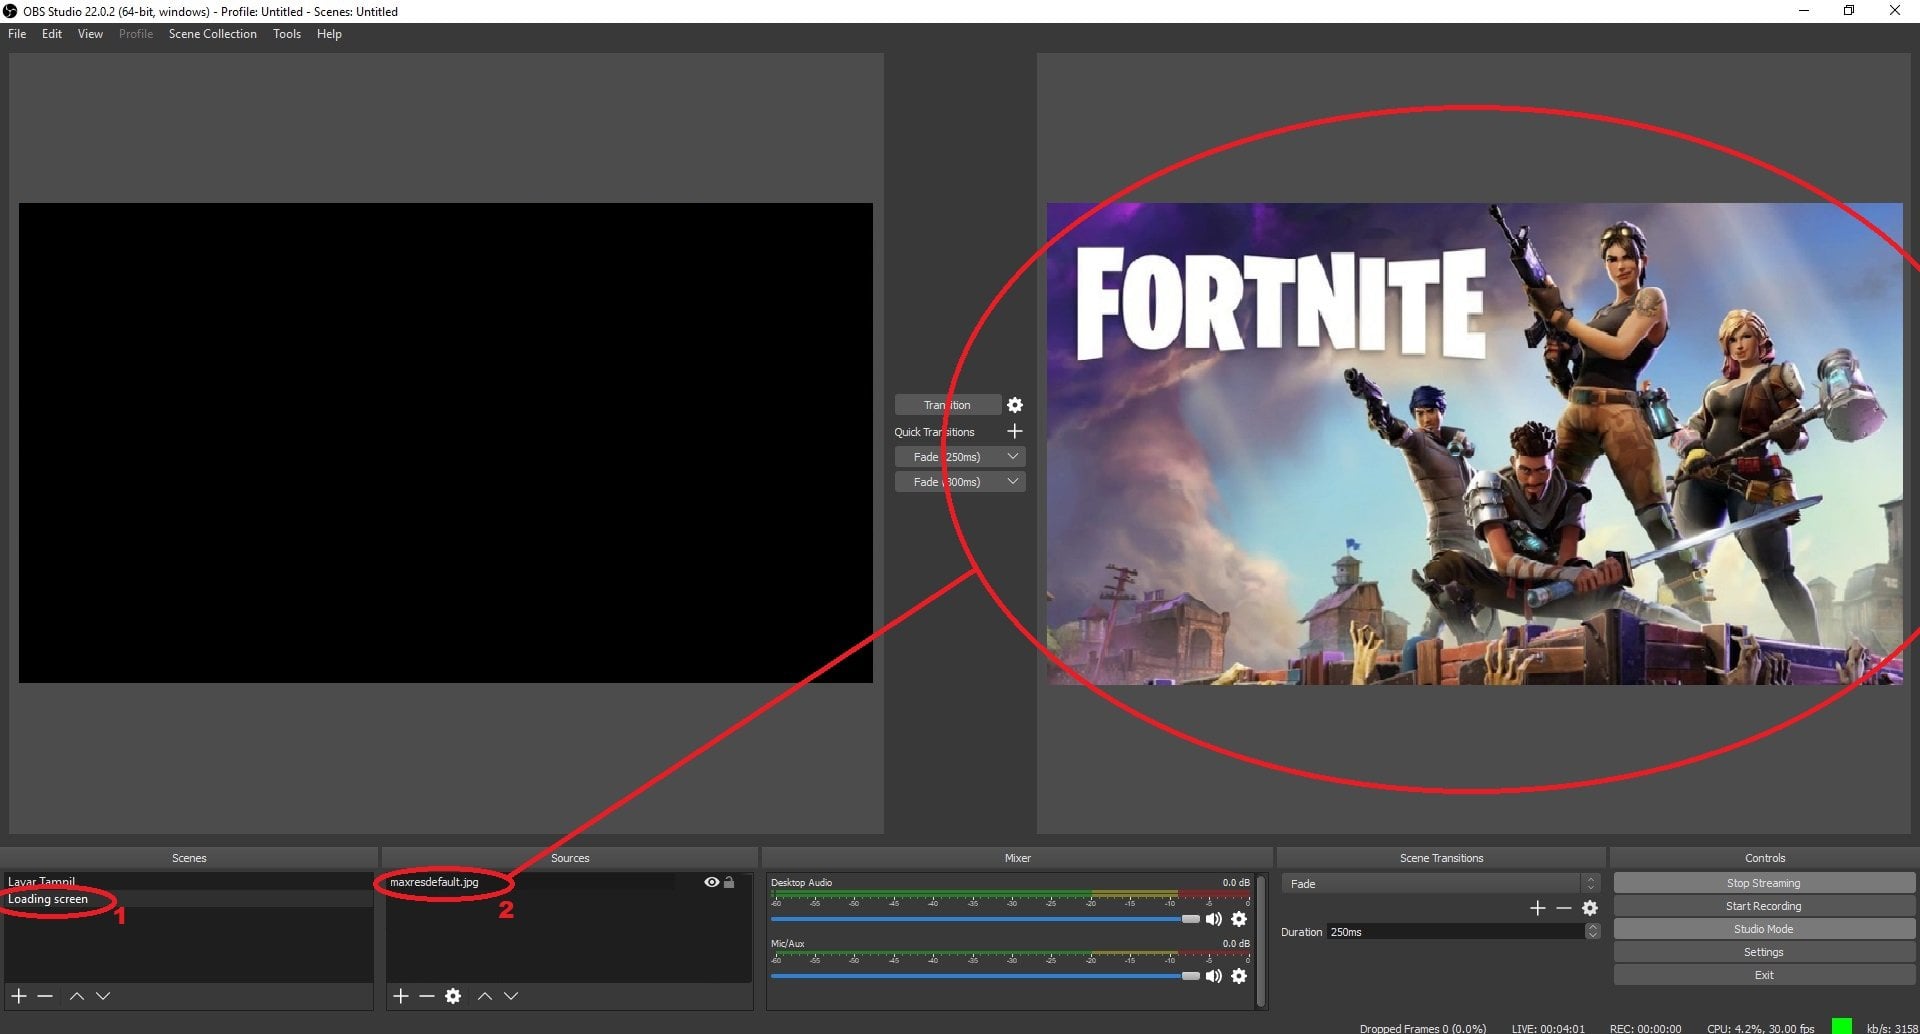Open Mic/Aux settings gear
Viewport: 1920px width, 1034px height.
pyautogui.click(x=1239, y=976)
